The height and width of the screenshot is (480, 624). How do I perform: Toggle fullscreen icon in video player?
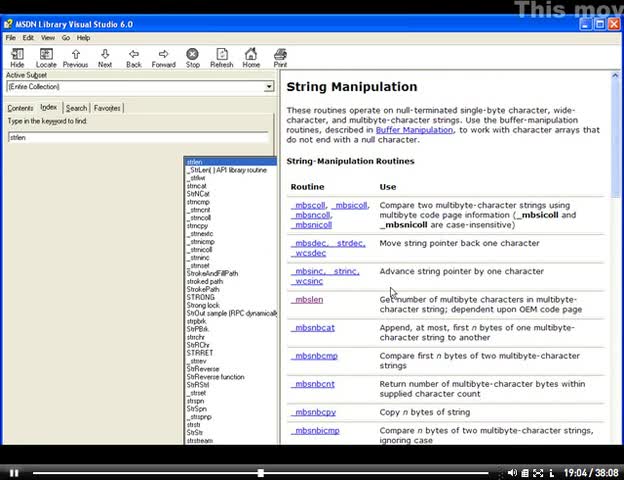pos(538,473)
